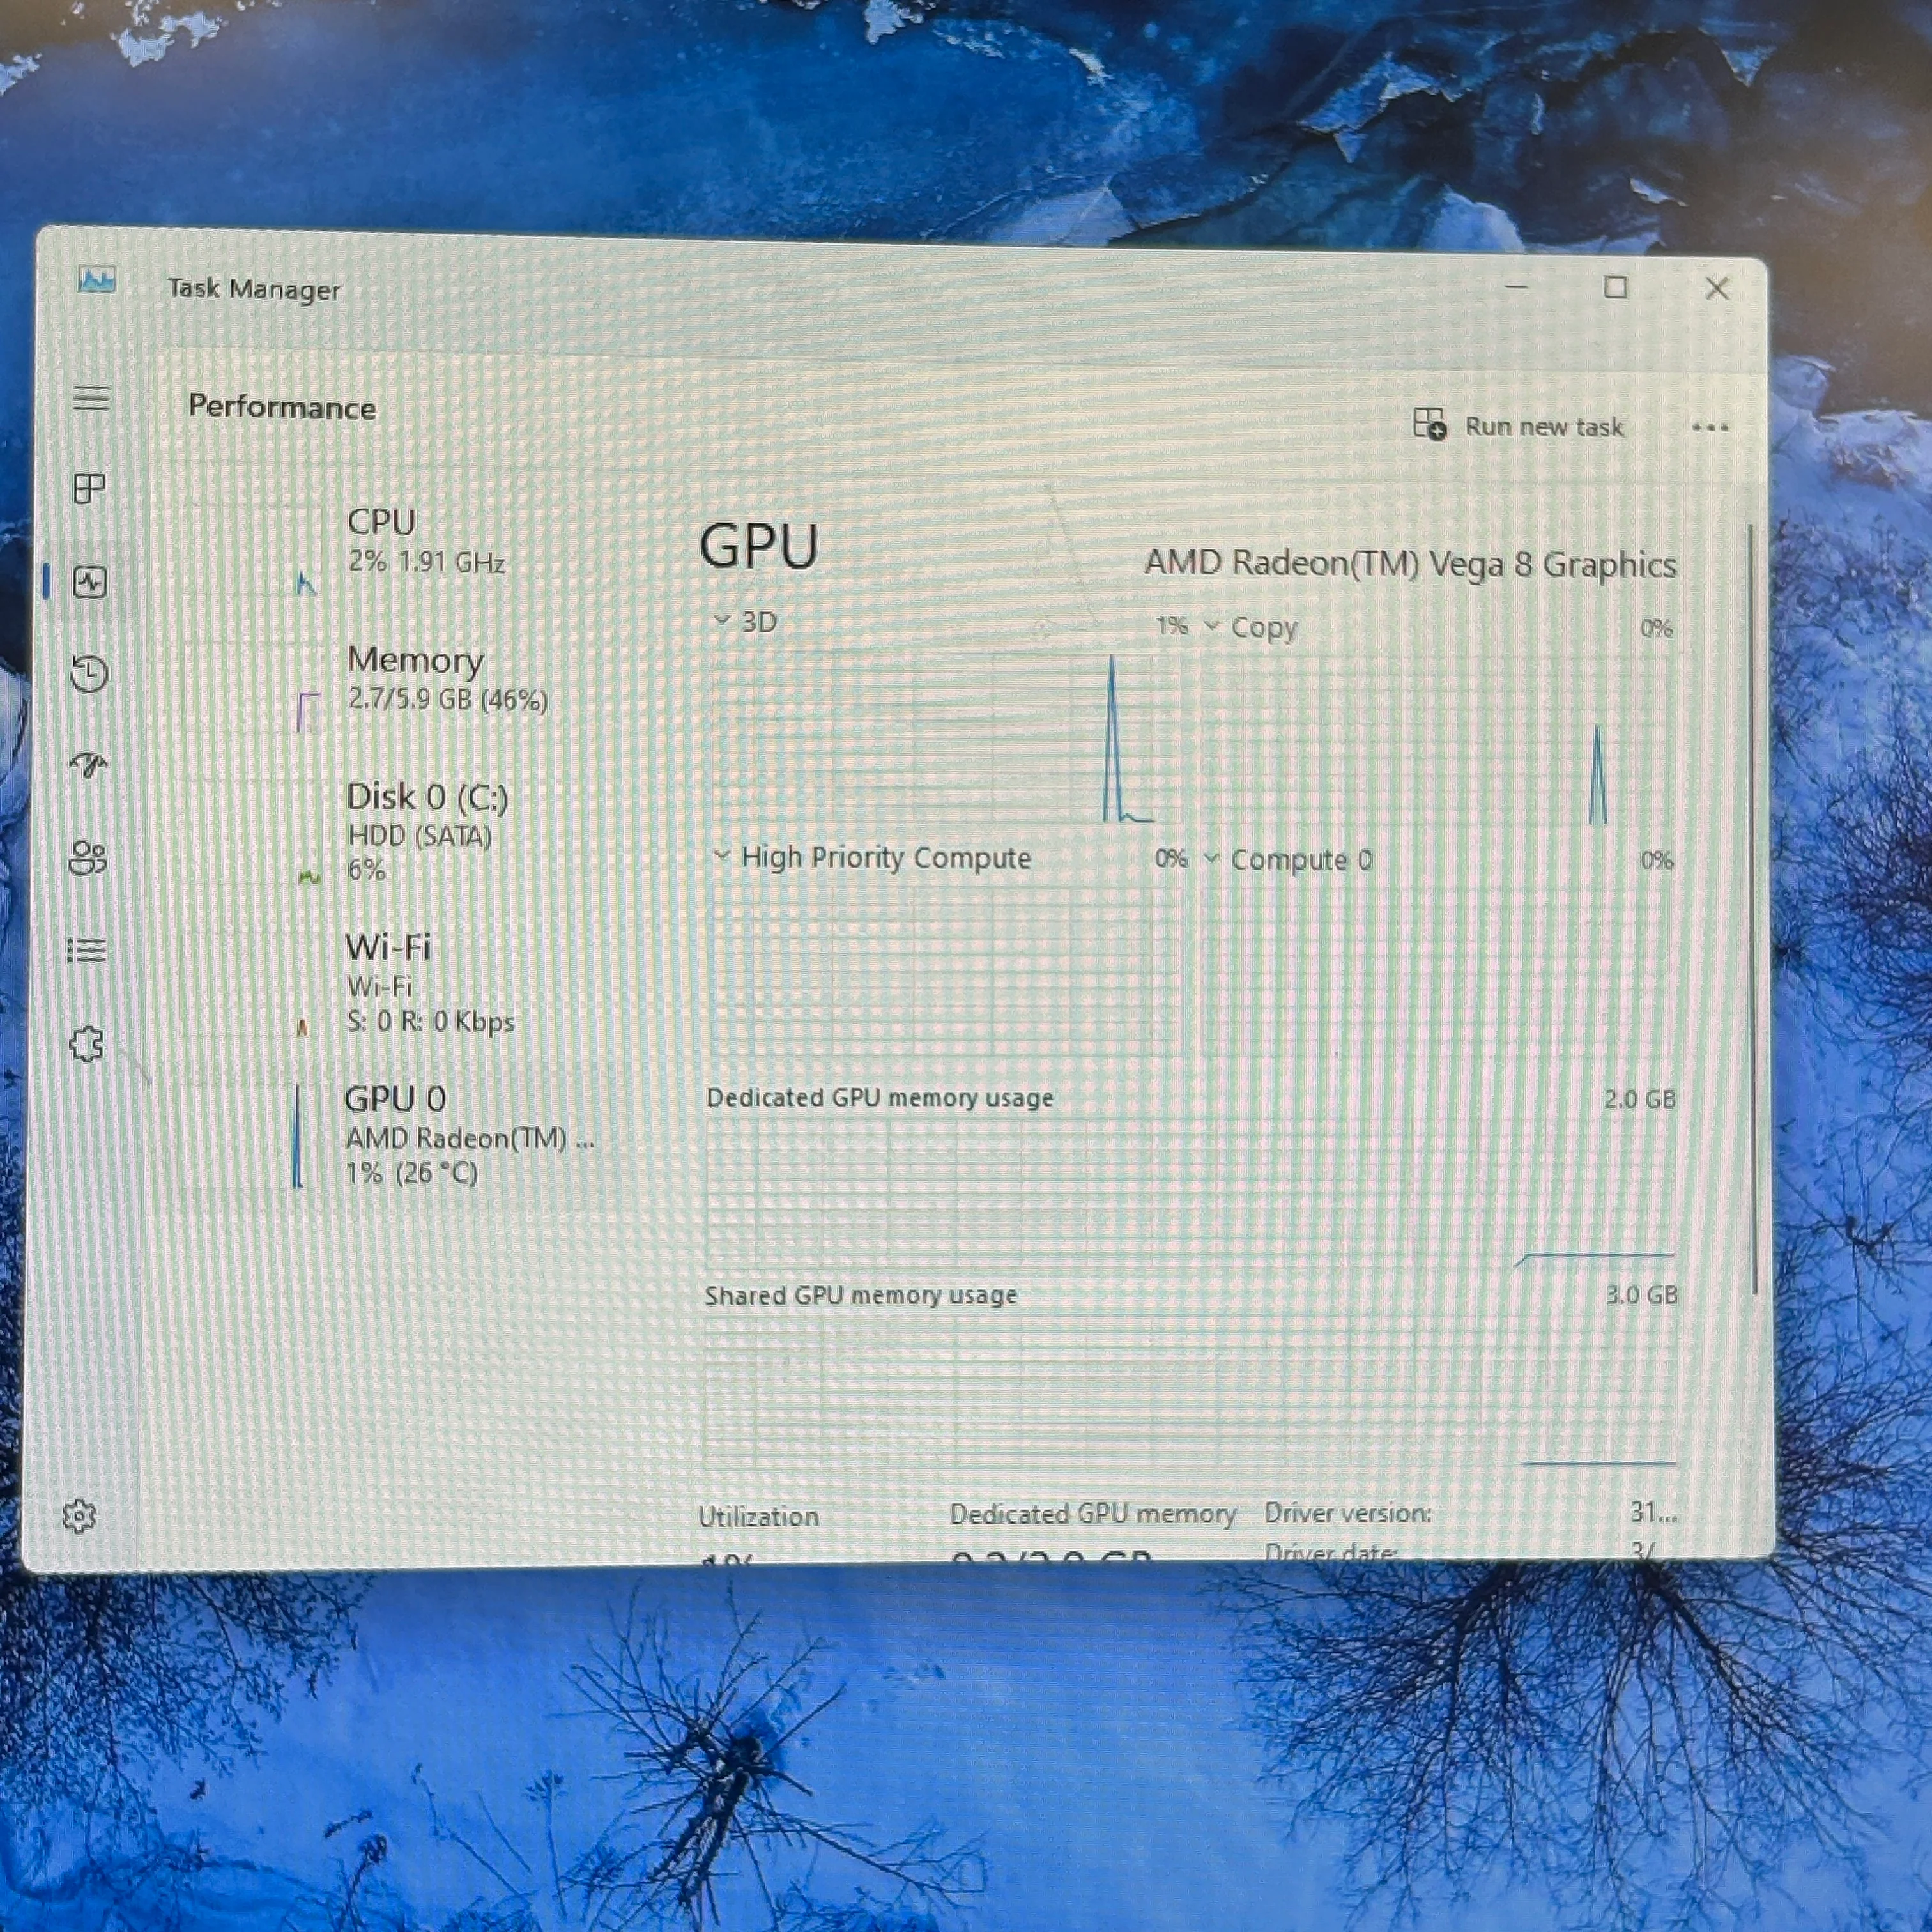Click the Dedicated GPU memory stat label
1932x1932 pixels.
pyautogui.click(x=1093, y=1514)
